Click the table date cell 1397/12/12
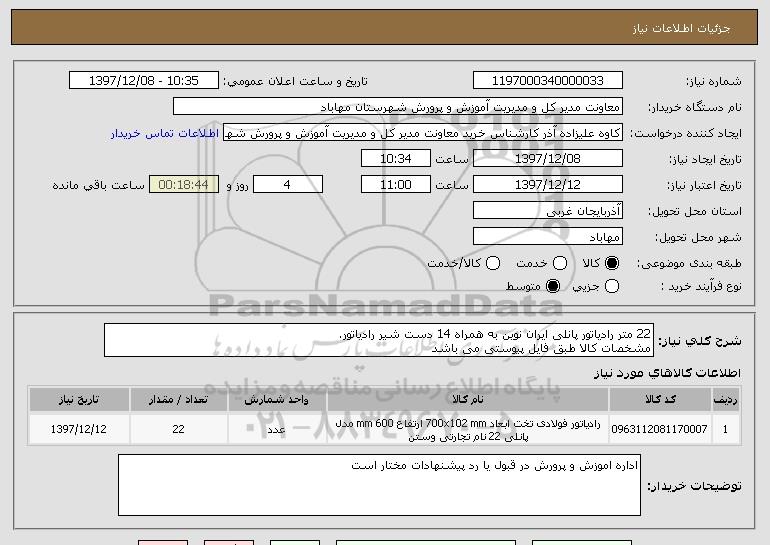This screenshot has height=545, width=770. (x=79, y=429)
